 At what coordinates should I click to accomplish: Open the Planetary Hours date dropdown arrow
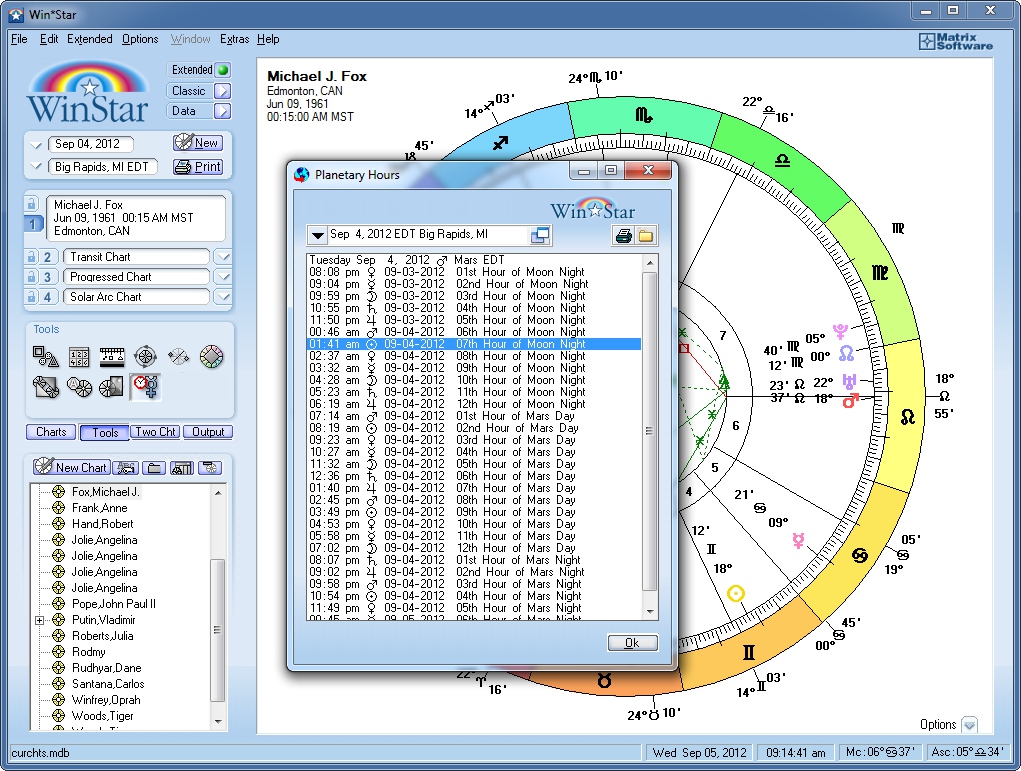(317, 235)
